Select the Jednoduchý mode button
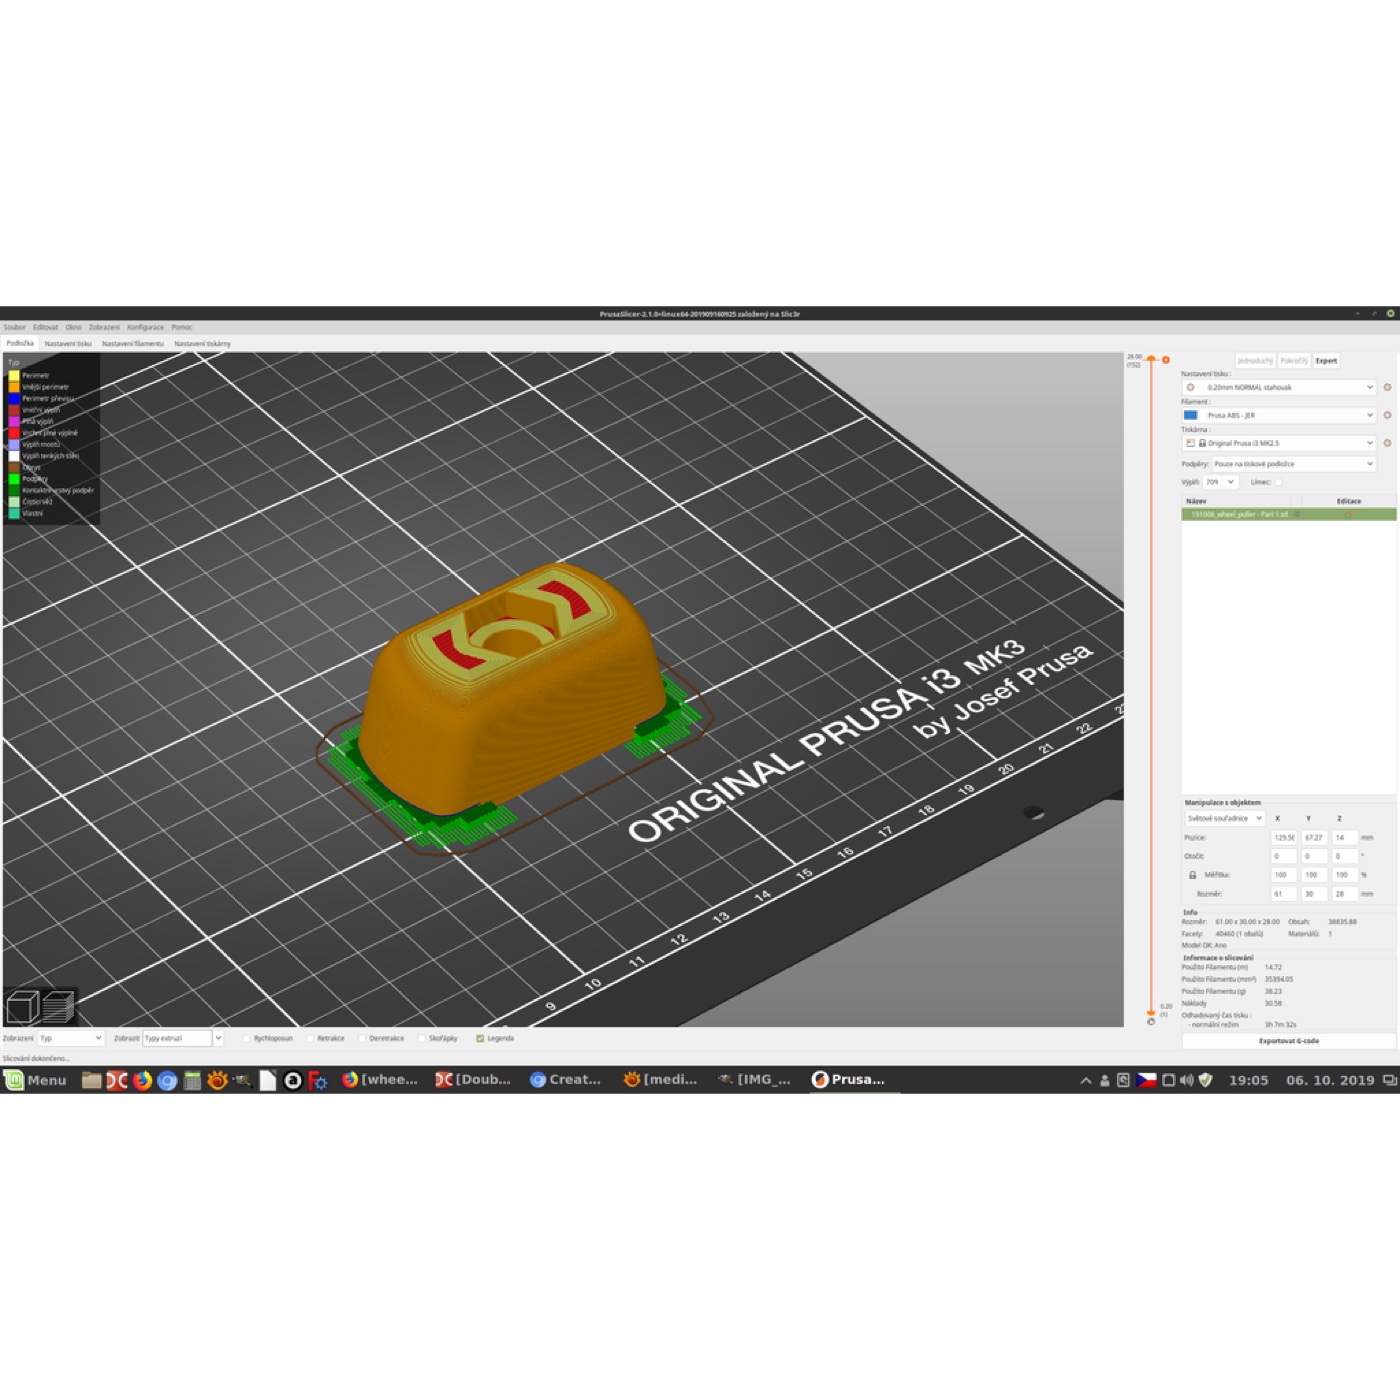 (1255, 361)
